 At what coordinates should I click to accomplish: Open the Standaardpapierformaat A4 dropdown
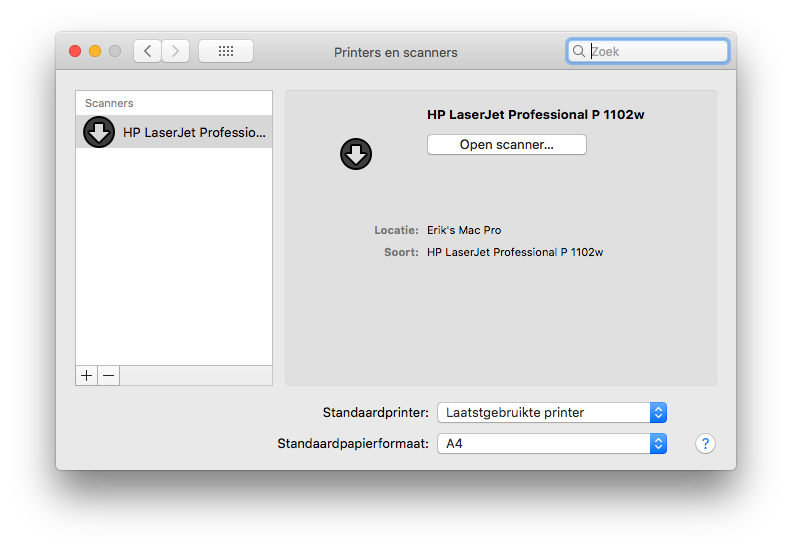coord(552,444)
